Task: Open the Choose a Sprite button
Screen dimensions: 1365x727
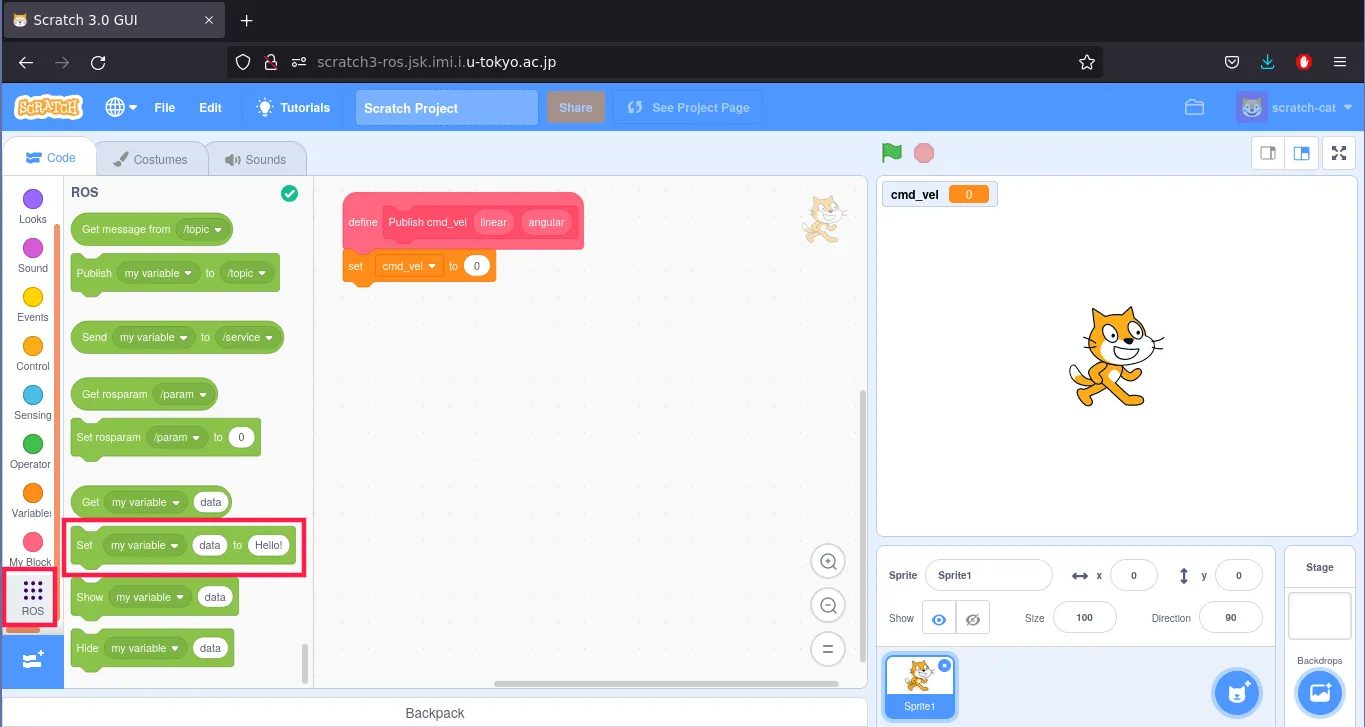Action: click(1236, 692)
